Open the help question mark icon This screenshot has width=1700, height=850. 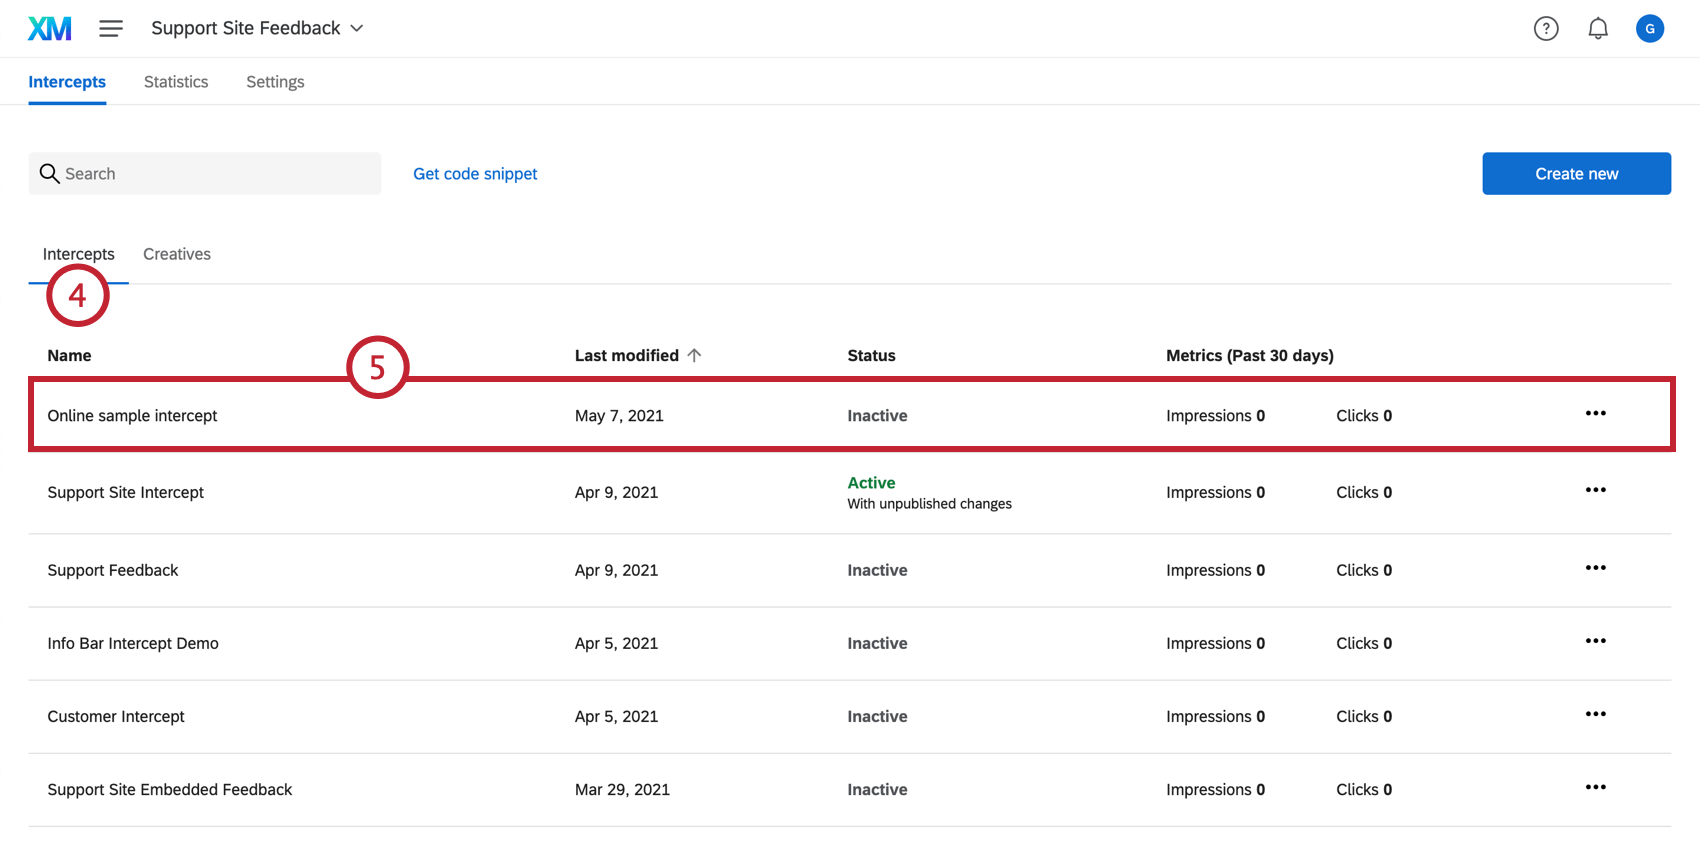(1546, 28)
